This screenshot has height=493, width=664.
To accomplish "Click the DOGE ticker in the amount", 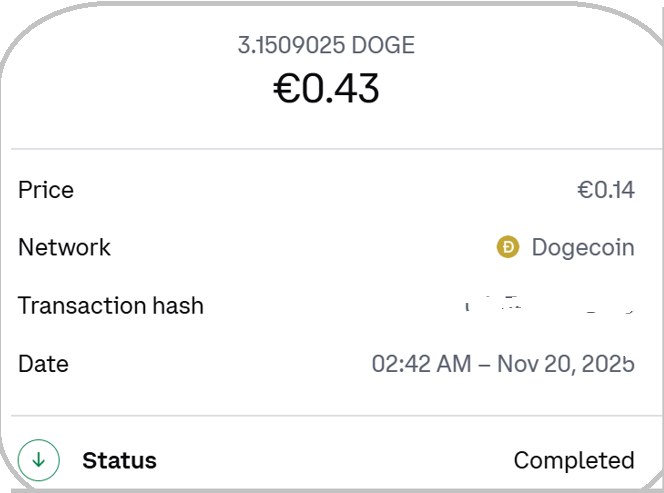I will tap(385, 45).
